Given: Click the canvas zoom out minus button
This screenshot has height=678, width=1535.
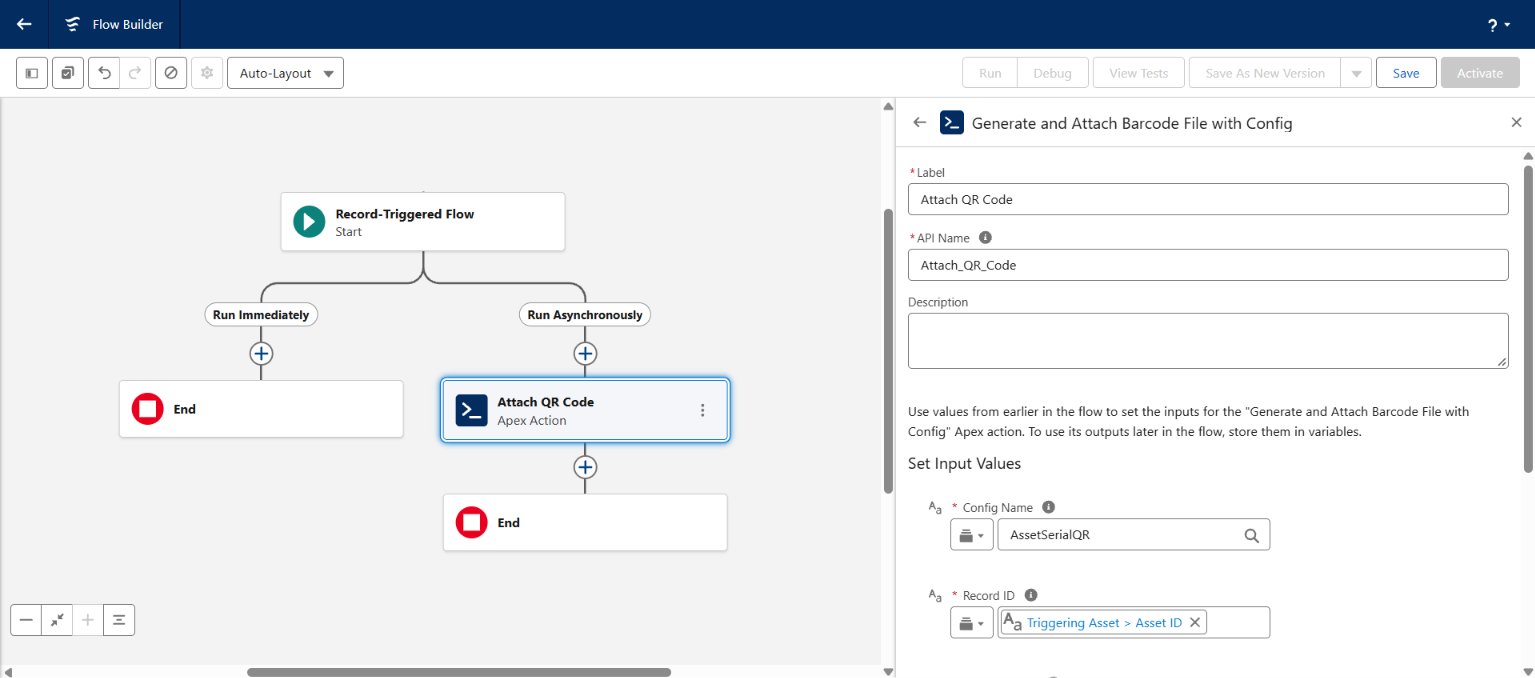Looking at the screenshot, I should point(26,620).
